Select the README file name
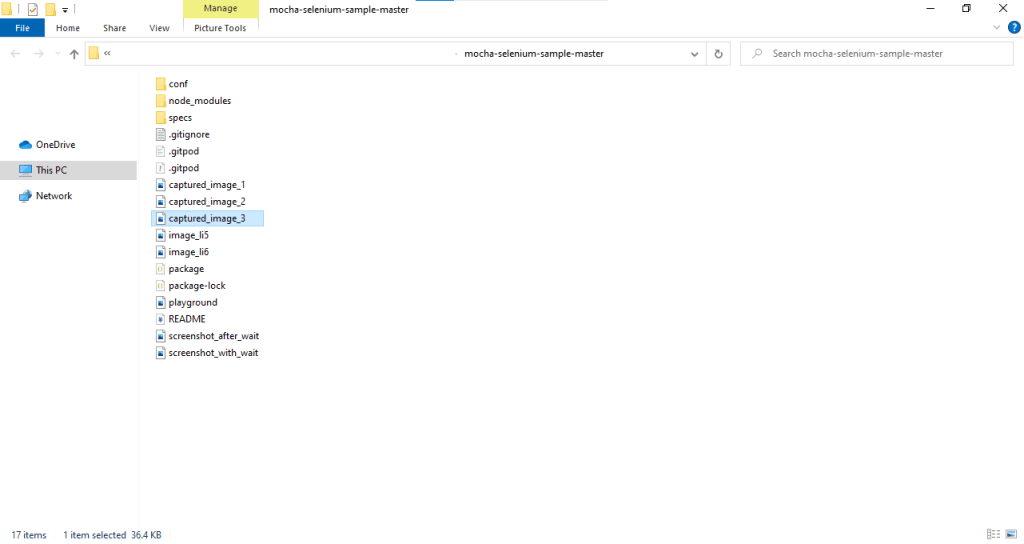This screenshot has height=544, width=1024. click(x=187, y=319)
